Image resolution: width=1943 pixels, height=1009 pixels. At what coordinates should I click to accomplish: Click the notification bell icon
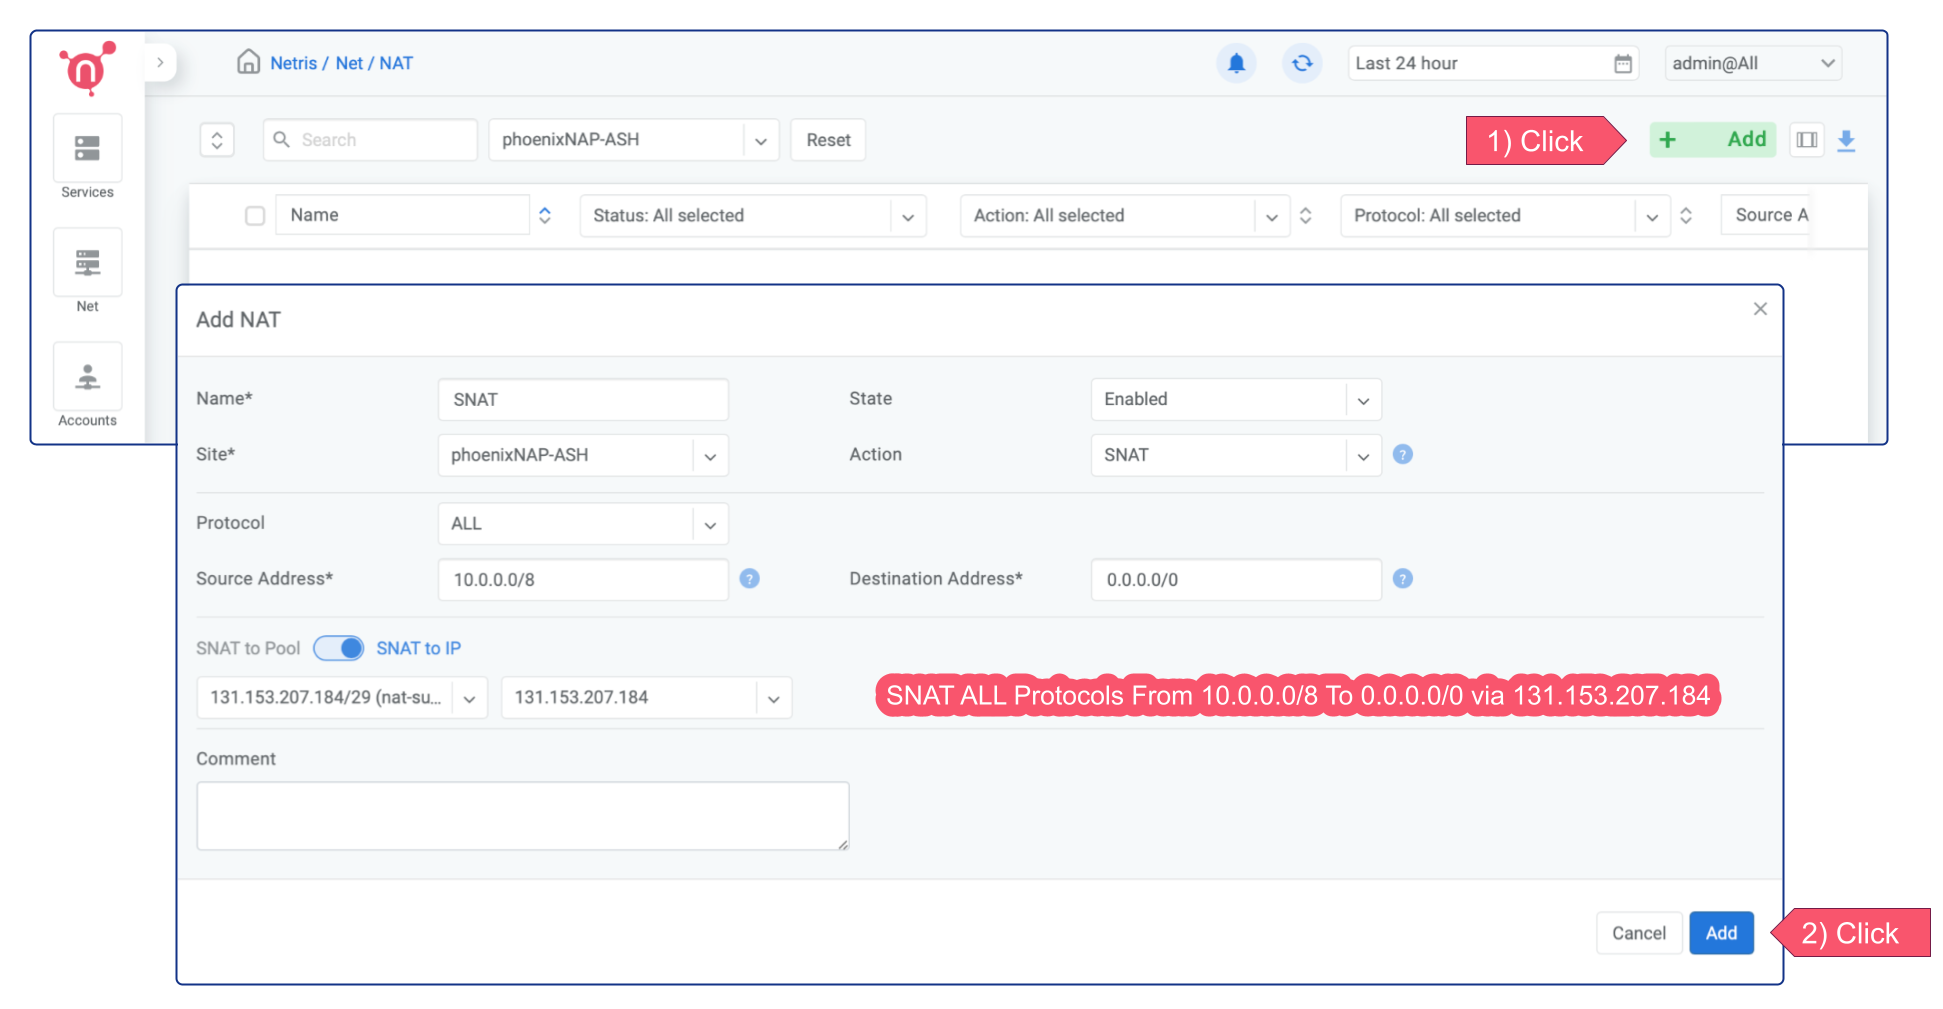1236,63
